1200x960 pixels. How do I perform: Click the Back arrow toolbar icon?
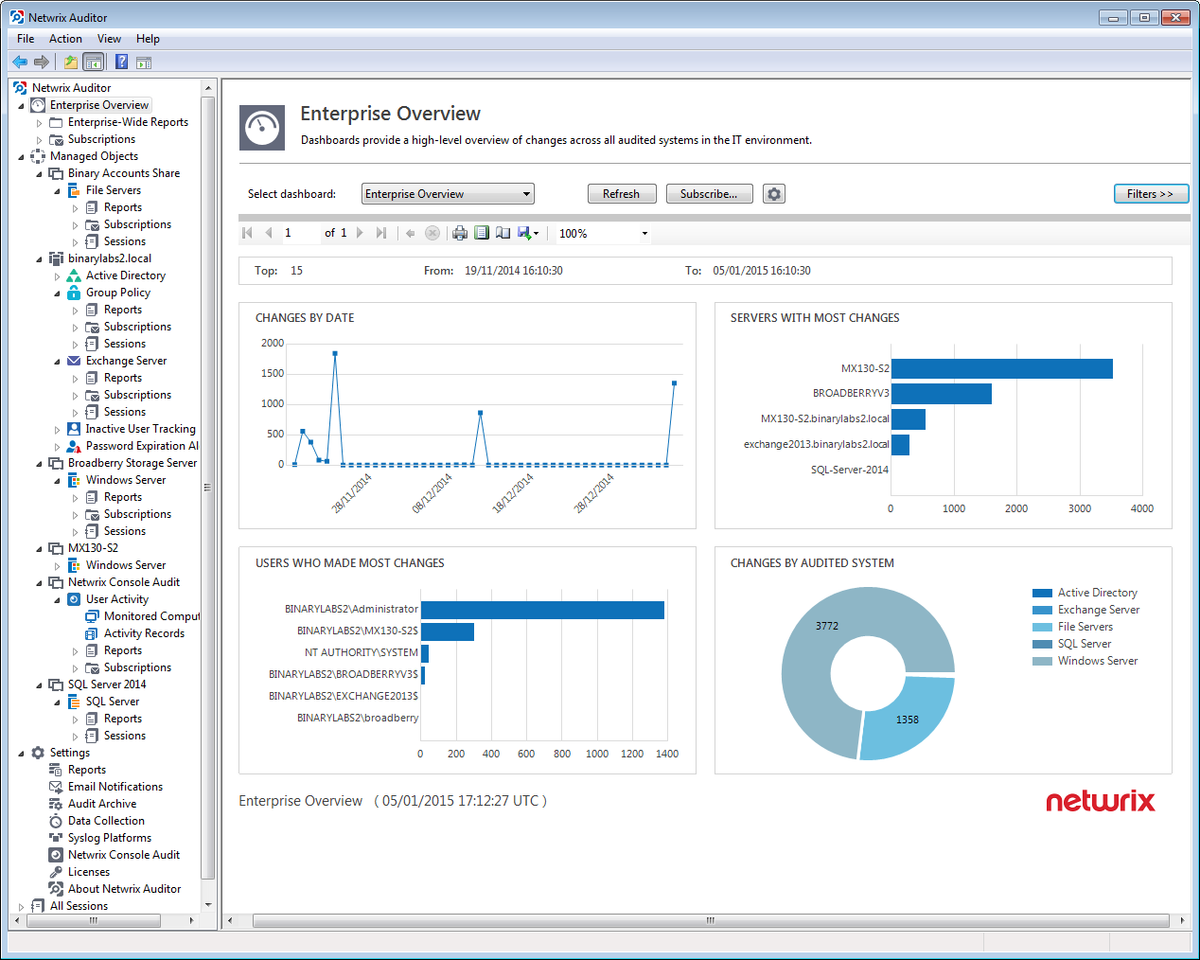point(19,62)
